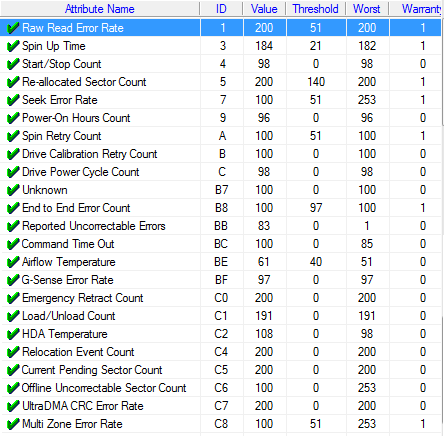
Task: Select the End to End Error Count checkmark
Action: 13,208
